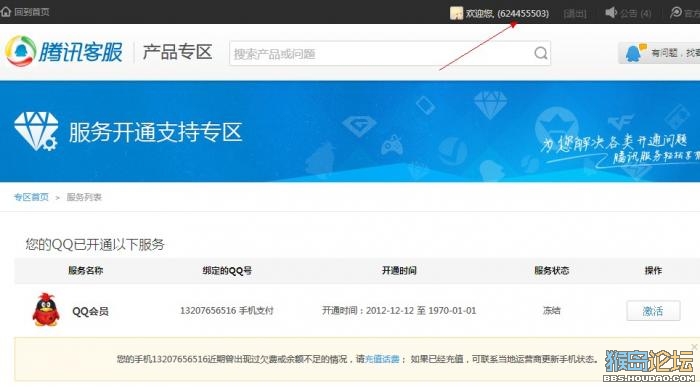The image size is (700, 387).
Task: Open the 公告 (4) notices
Action: (636, 13)
